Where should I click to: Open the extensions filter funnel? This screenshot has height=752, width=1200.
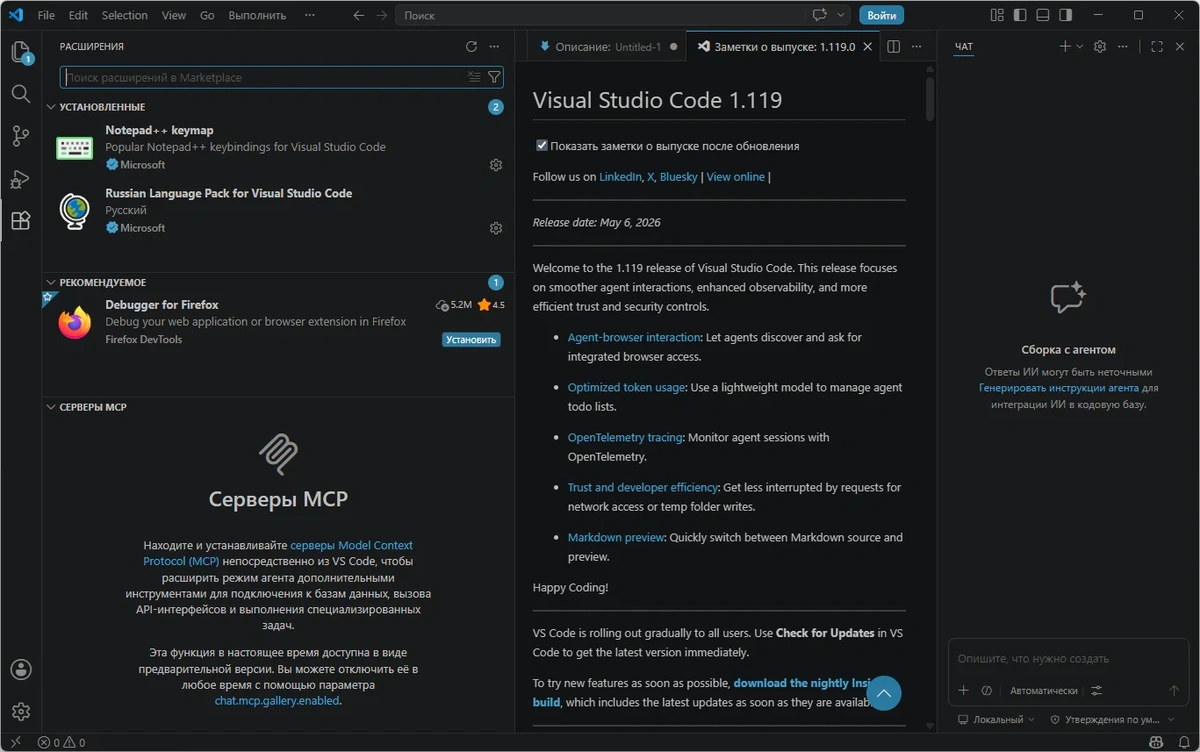pos(494,77)
